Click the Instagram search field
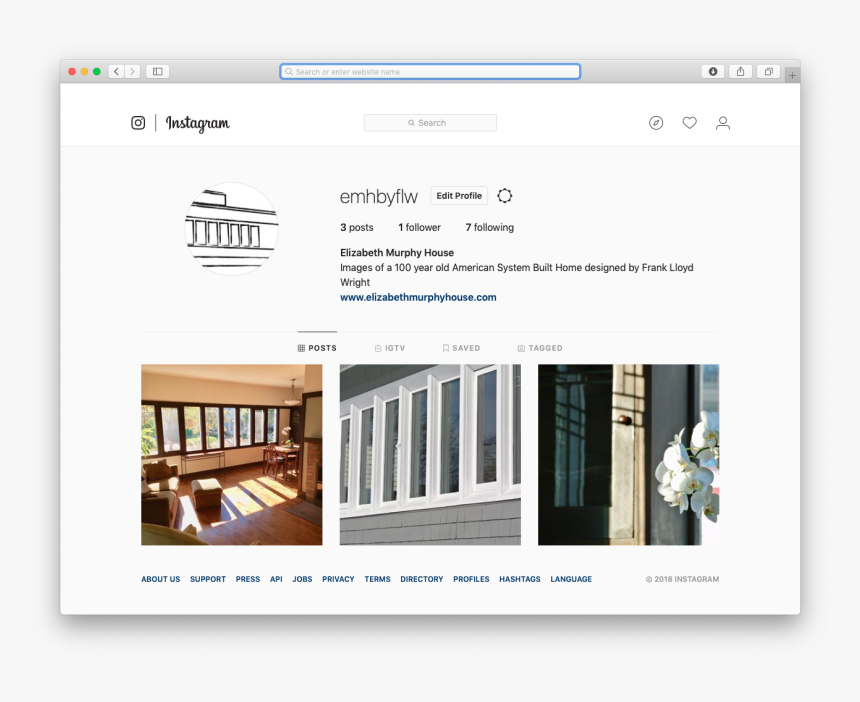Image resolution: width=860 pixels, height=702 pixels. tap(430, 123)
